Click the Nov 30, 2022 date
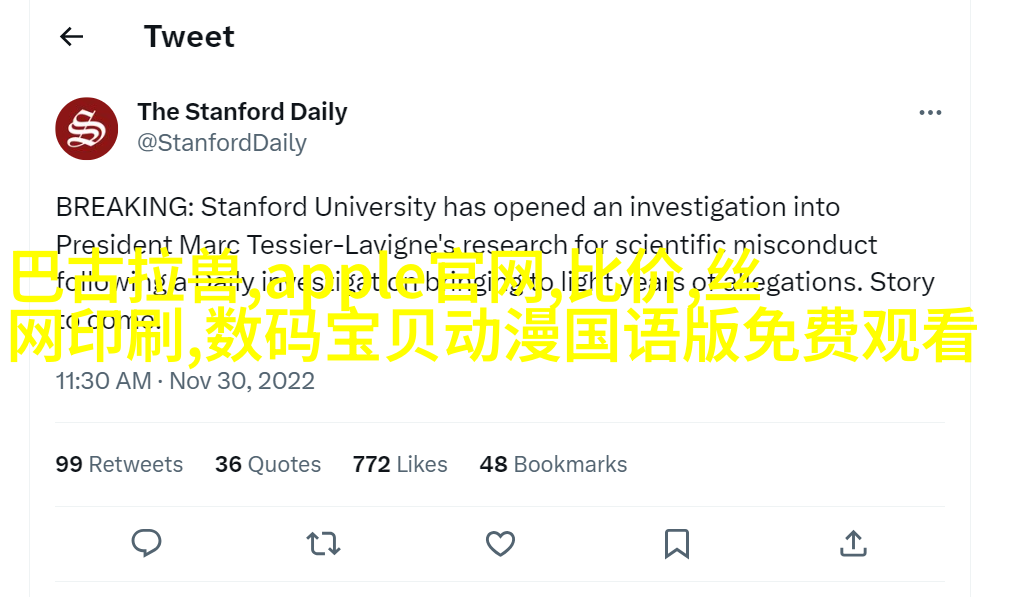The width and height of the screenshot is (1016, 597). tap(242, 381)
